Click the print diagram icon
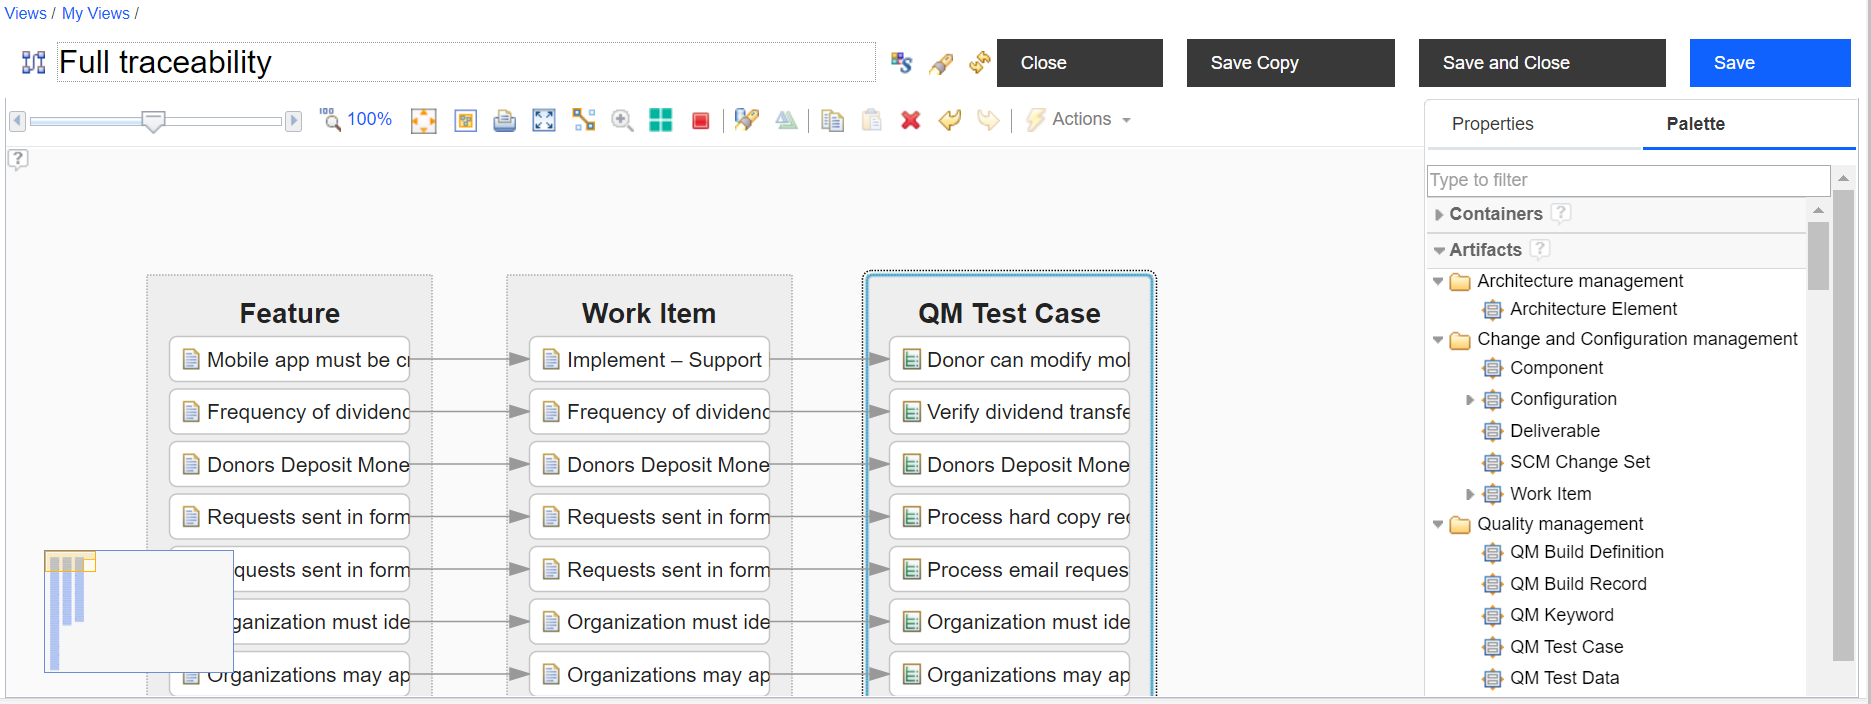 pos(505,121)
